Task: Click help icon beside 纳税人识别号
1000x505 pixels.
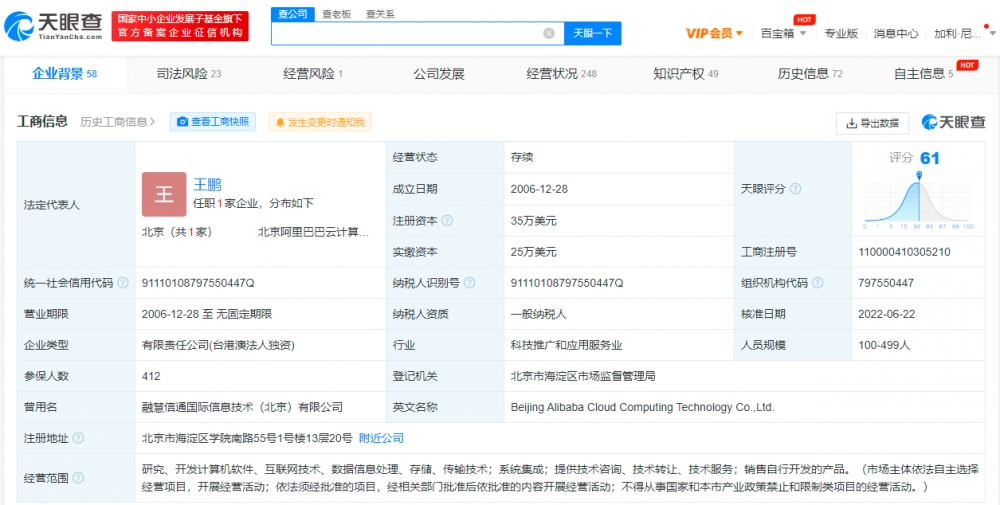Action: (469, 282)
